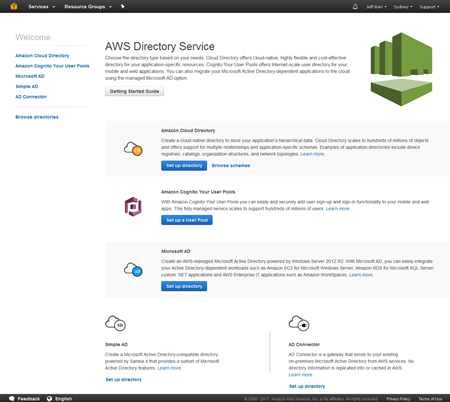The width and height of the screenshot is (450, 402).
Task: Click the Microsoft AD section title
Action: tap(176, 251)
